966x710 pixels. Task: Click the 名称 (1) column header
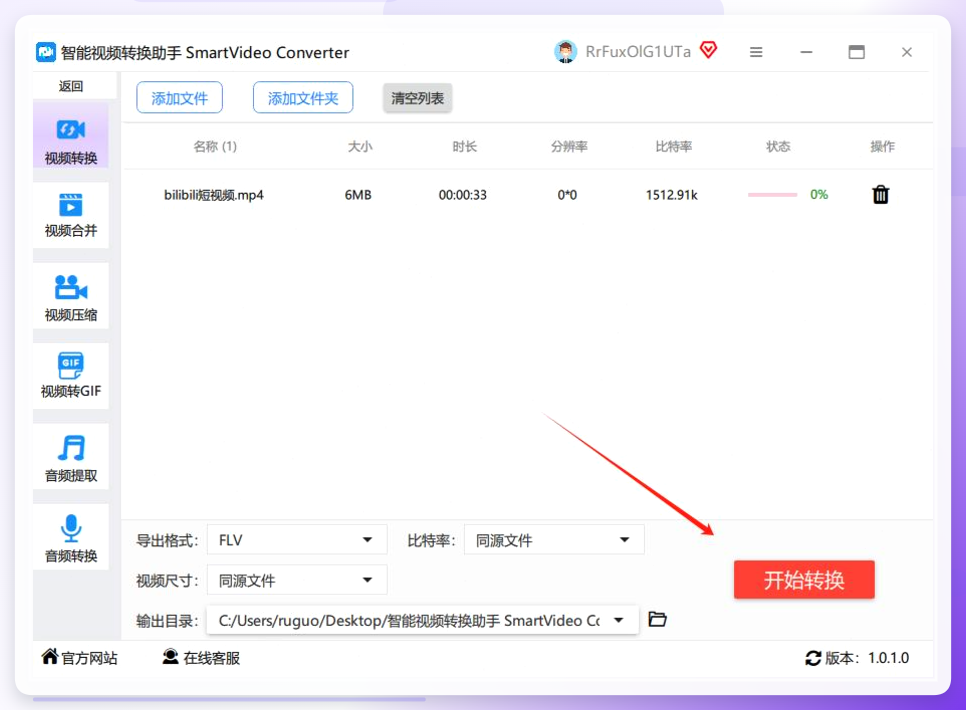click(215, 146)
